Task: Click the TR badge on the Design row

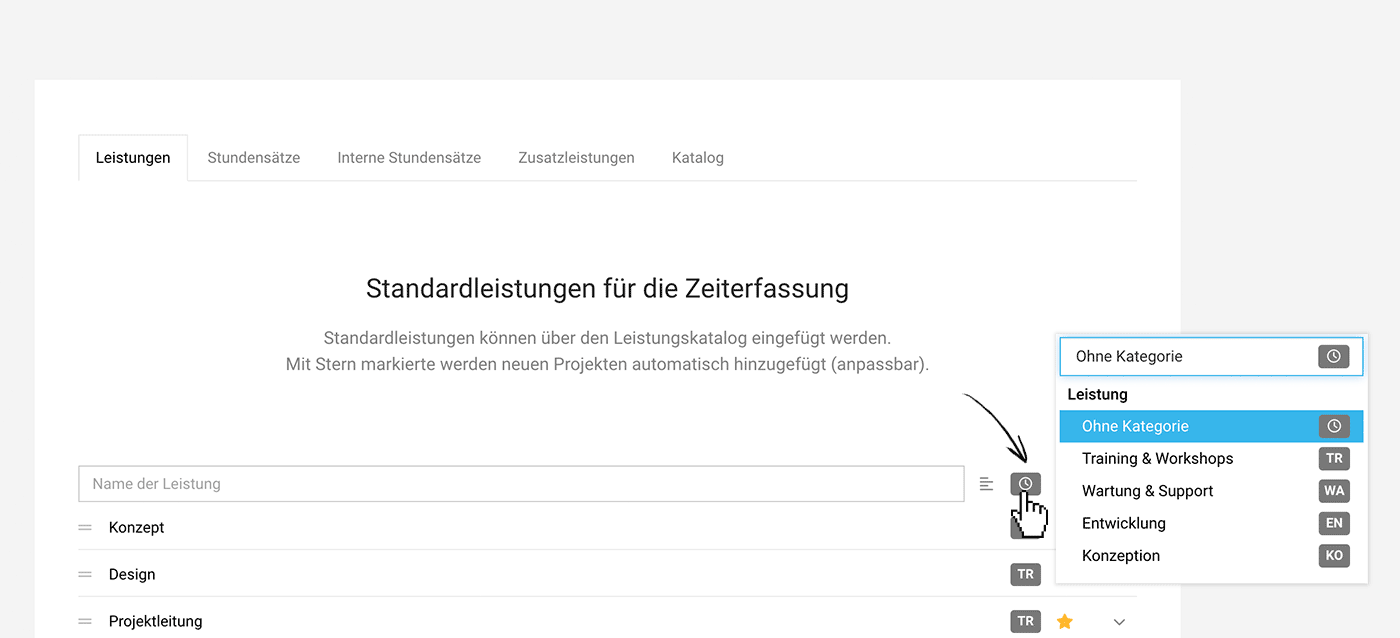Action: [1025, 574]
